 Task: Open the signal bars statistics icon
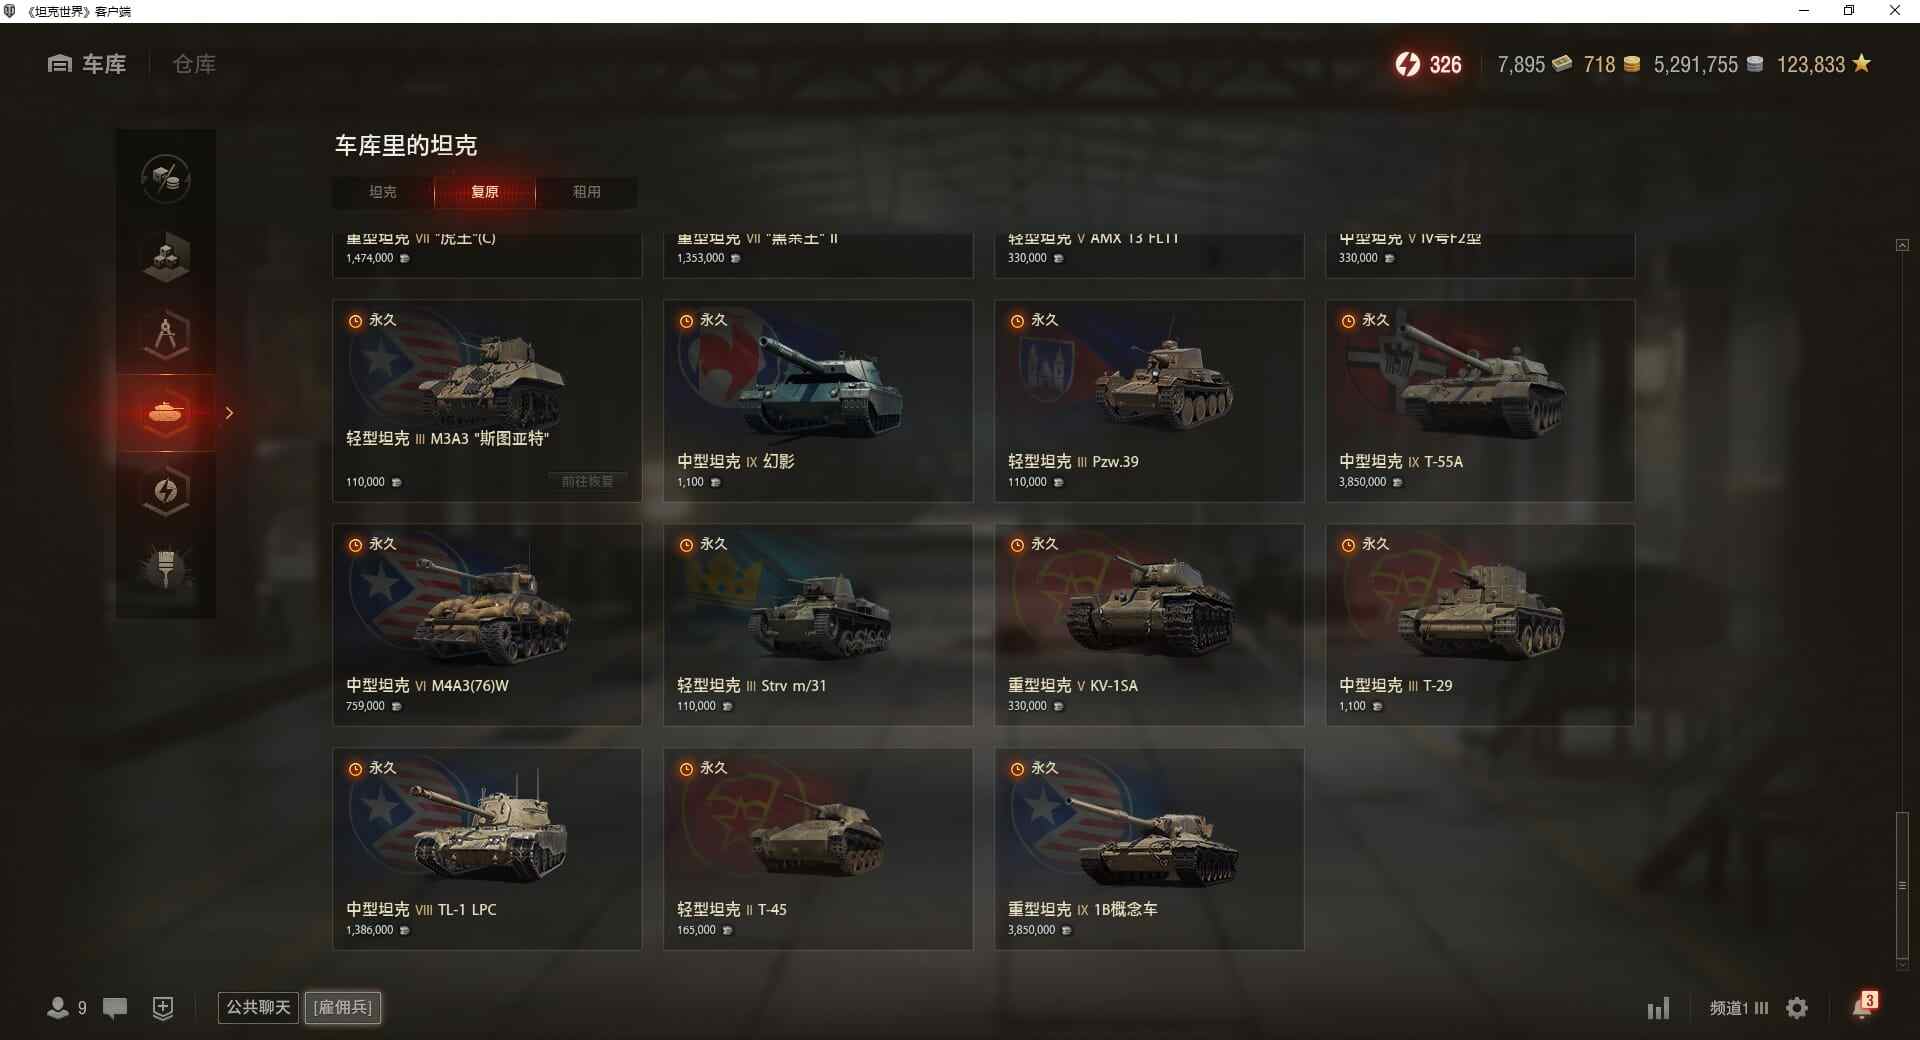(x=1659, y=1008)
